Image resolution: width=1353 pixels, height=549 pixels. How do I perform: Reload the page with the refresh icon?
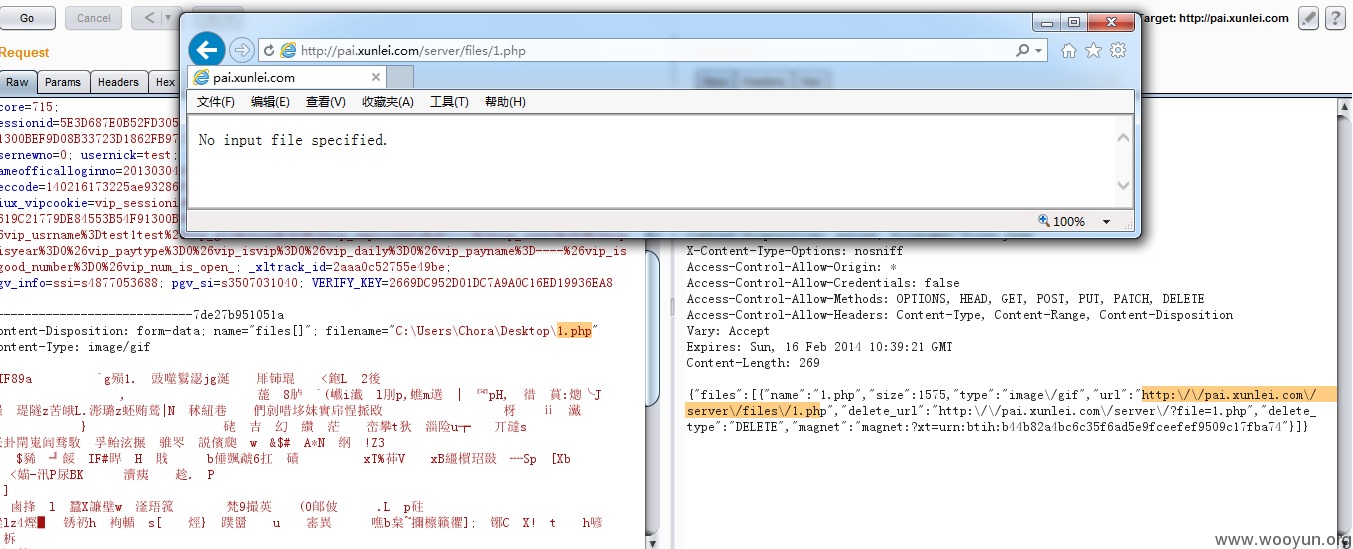[269, 50]
